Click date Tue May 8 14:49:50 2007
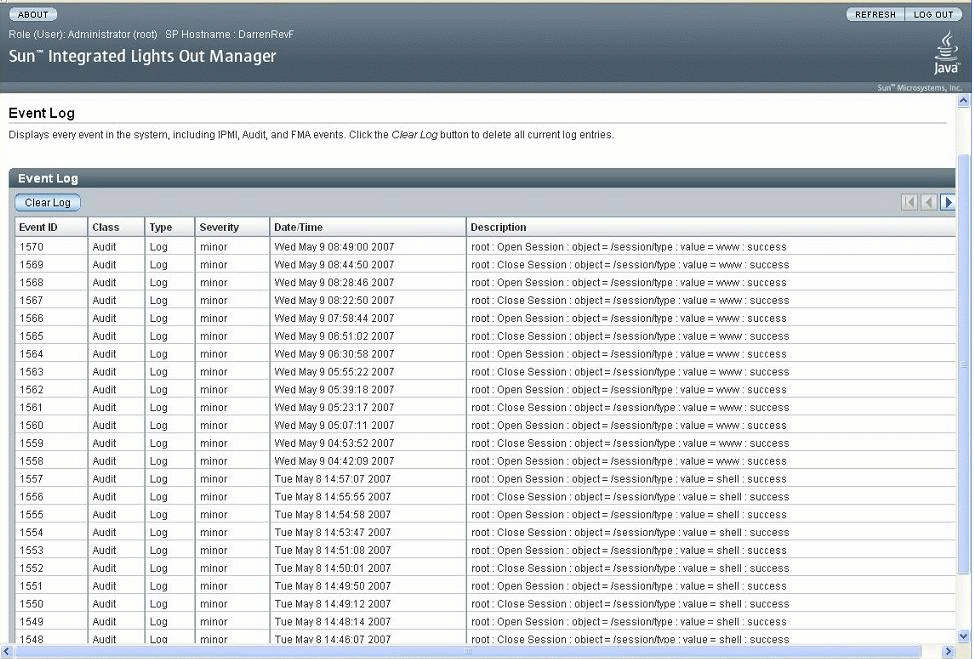Viewport: 974px width, 659px height. pyautogui.click(x=333, y=586)
